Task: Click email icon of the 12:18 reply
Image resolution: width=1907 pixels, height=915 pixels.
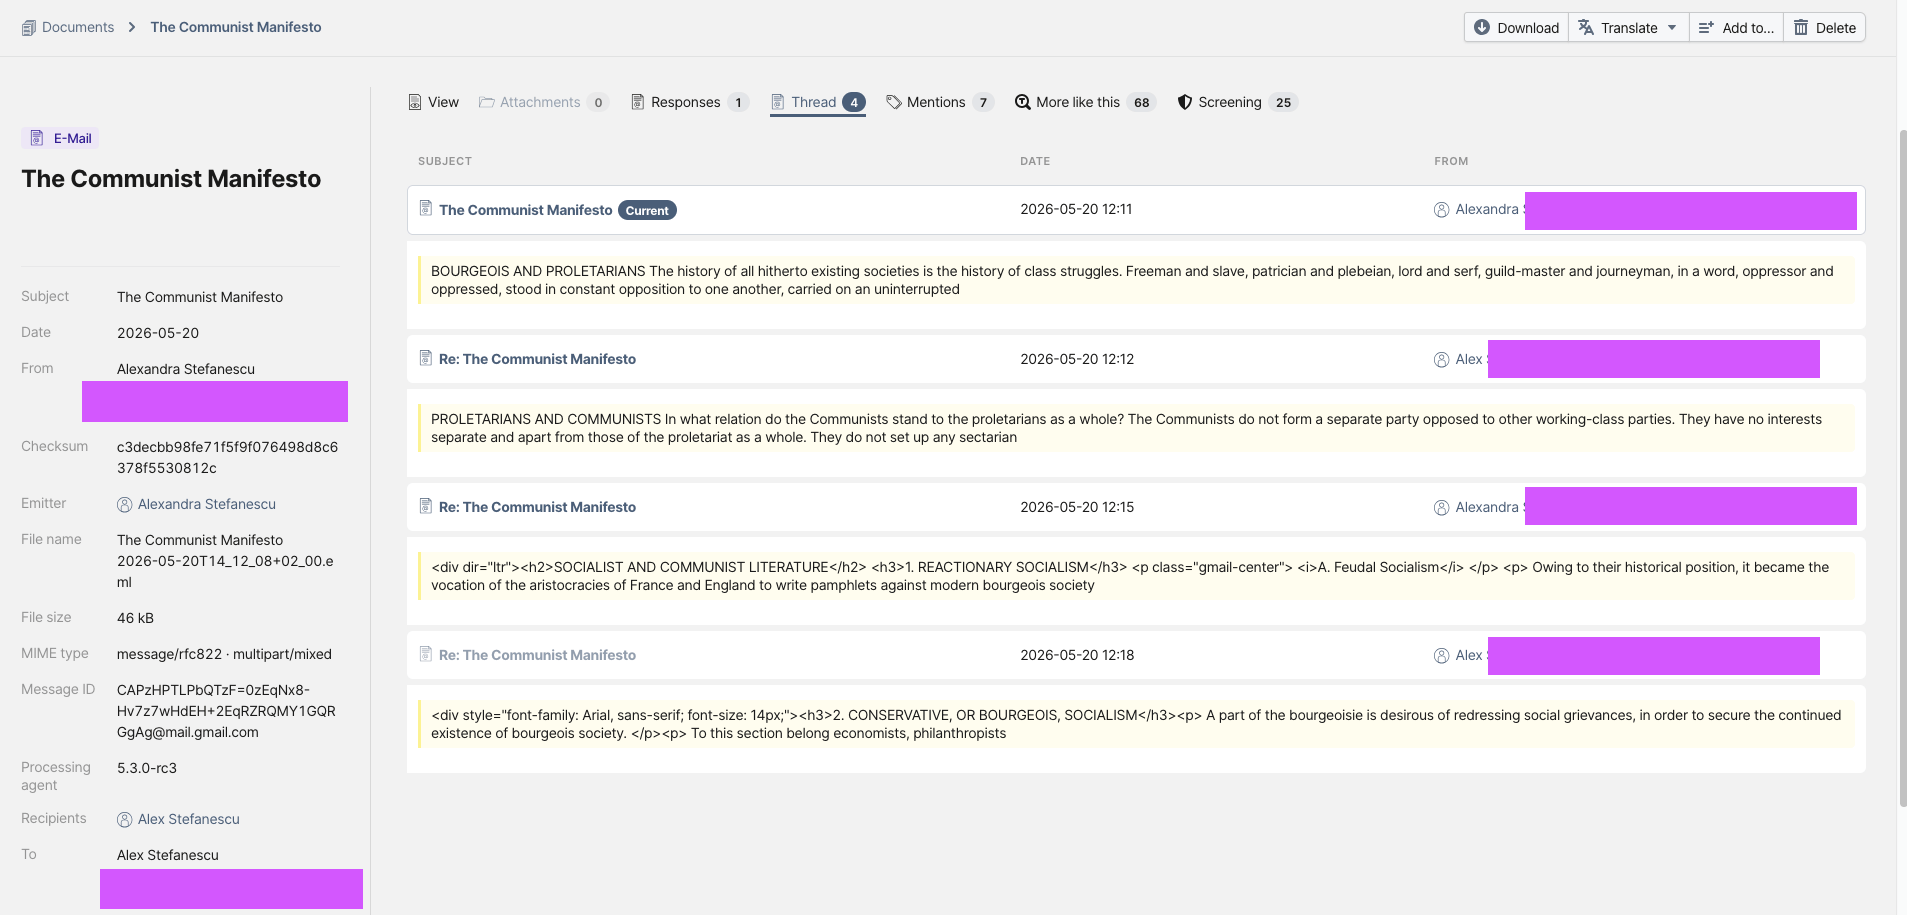Action: [x=426, y=654]
